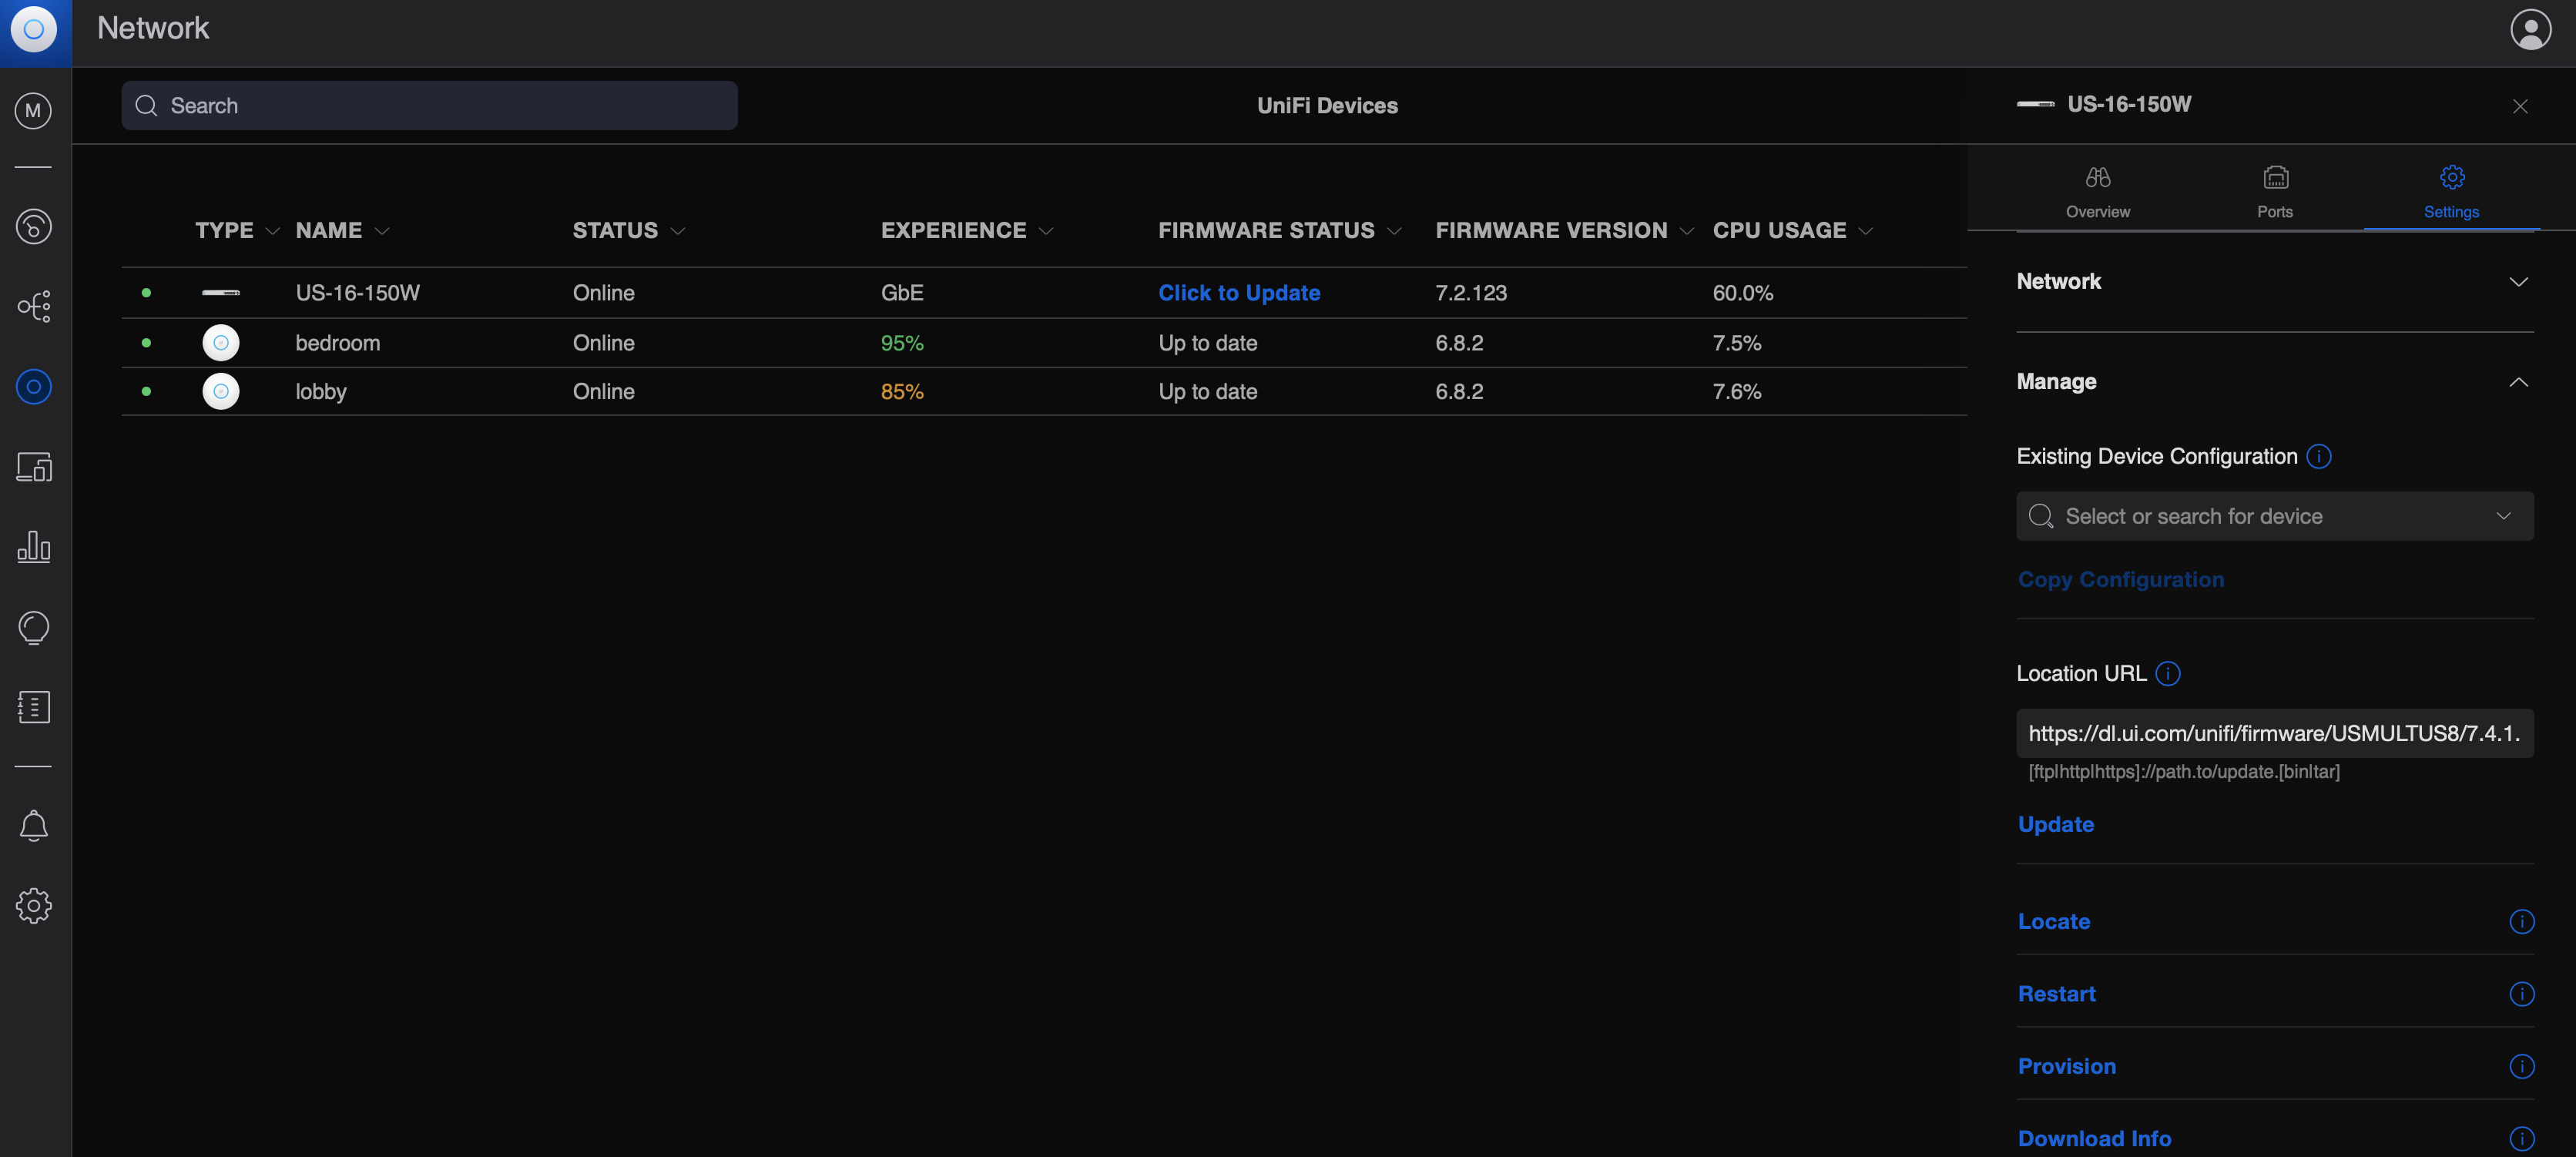Viewport: 2576px width, 1157px height.
Task: Click the US-16-150W panel header title
Action: tap(2129, 104)
